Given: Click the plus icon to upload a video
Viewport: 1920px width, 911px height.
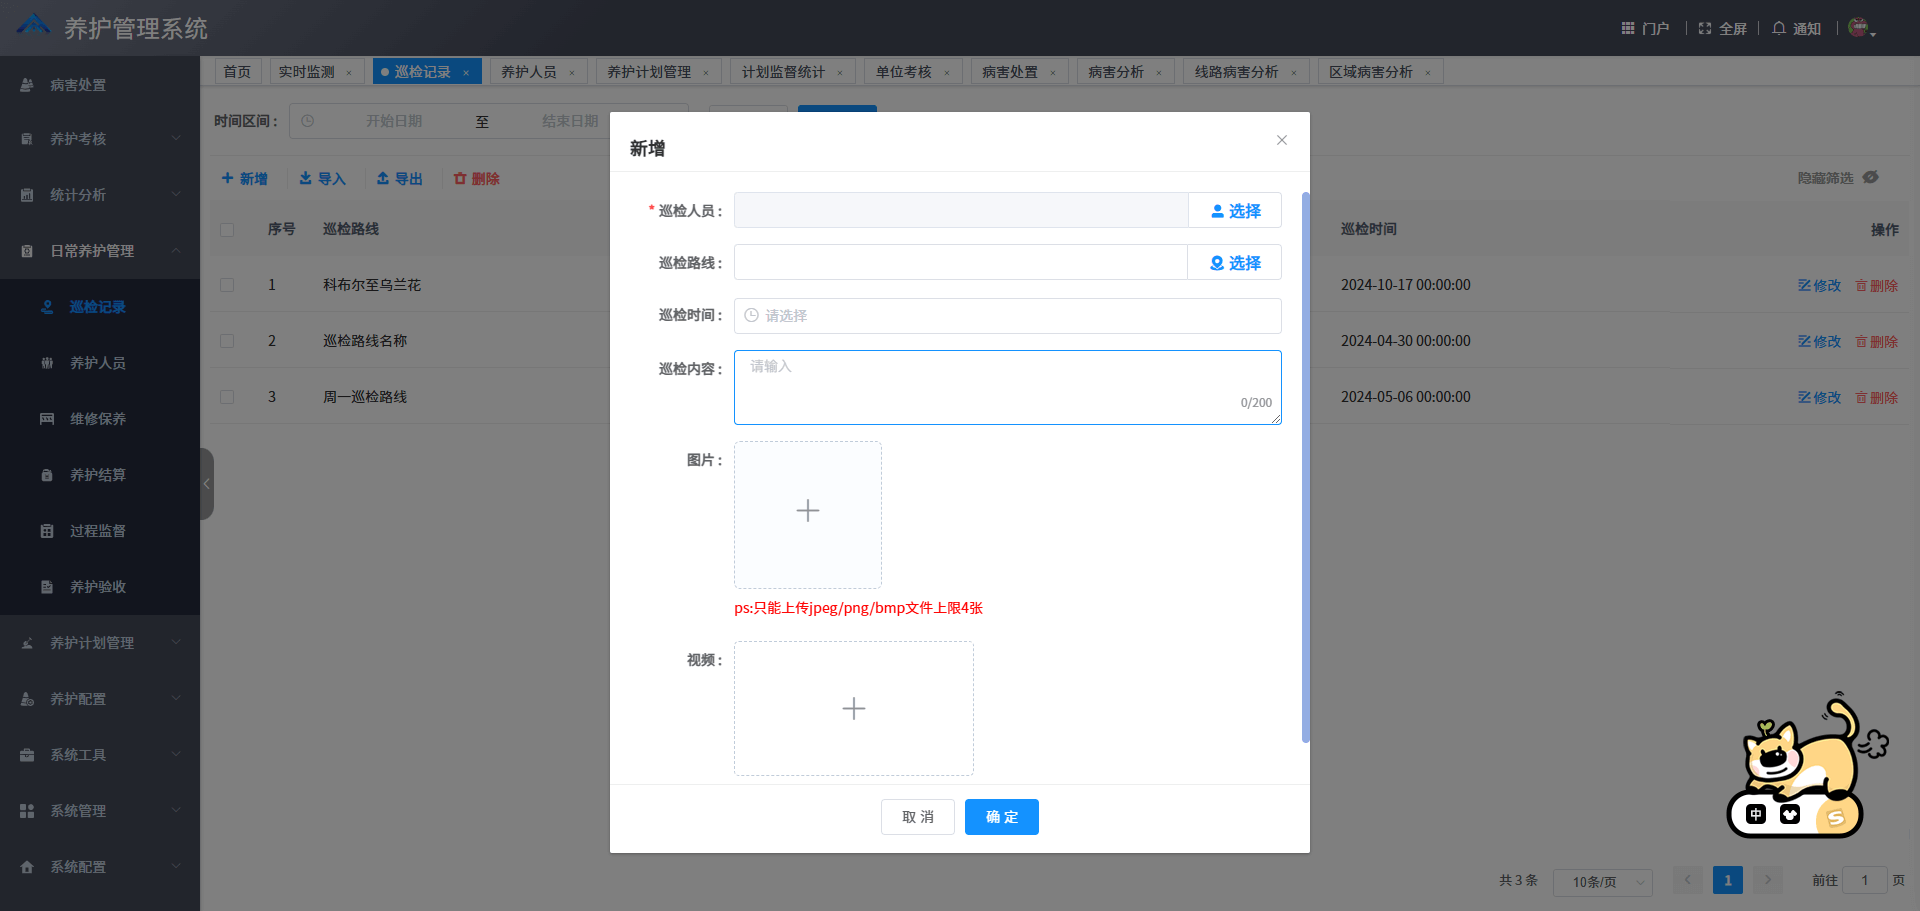Looking at the screenshot, I should click(x=853, y=709).
